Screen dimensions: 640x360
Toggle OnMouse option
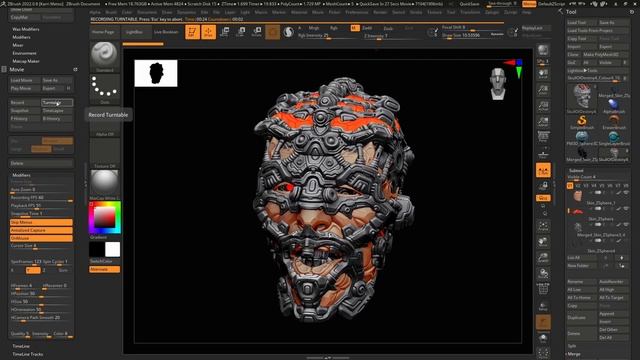[x=41, y=238]
